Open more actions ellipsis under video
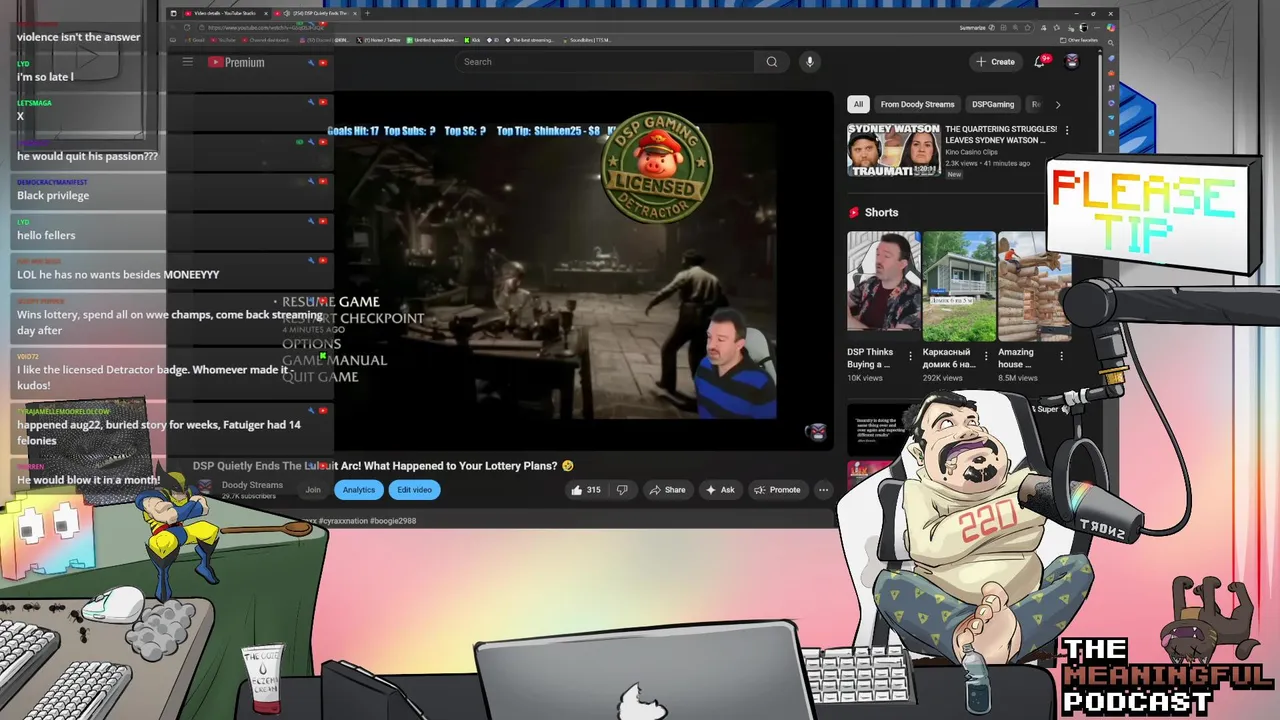This screenshot has width=1280, height=720. (823, 490)
